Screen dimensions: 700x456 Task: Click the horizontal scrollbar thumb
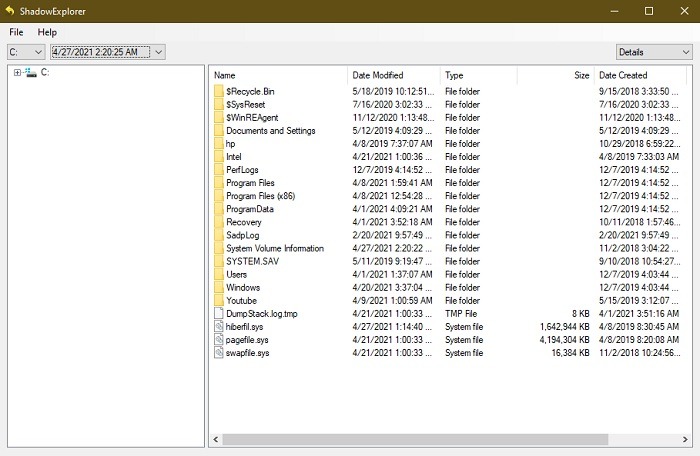click(415, 439)
